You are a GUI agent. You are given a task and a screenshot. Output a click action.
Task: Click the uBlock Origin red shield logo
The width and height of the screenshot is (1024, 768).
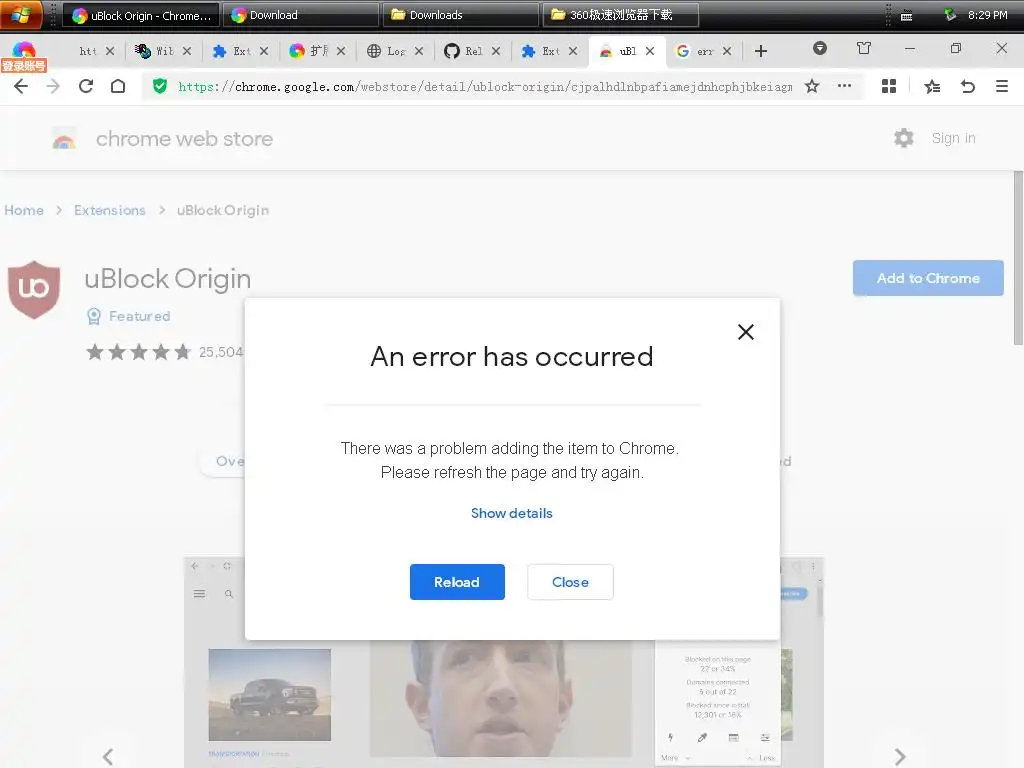coord(34,290)
